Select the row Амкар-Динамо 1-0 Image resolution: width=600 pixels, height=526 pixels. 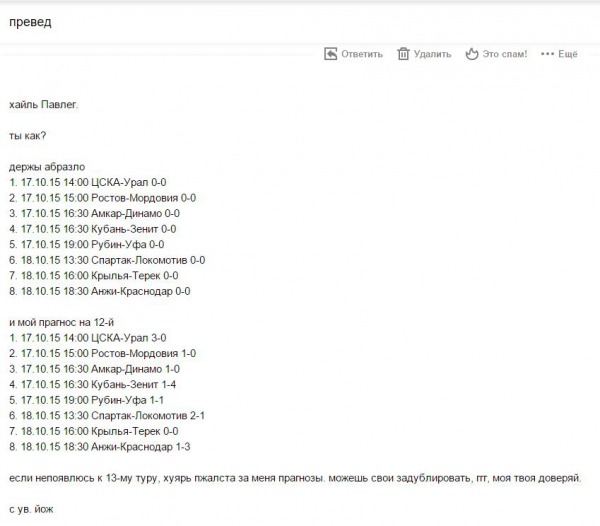tap(94, 369)
